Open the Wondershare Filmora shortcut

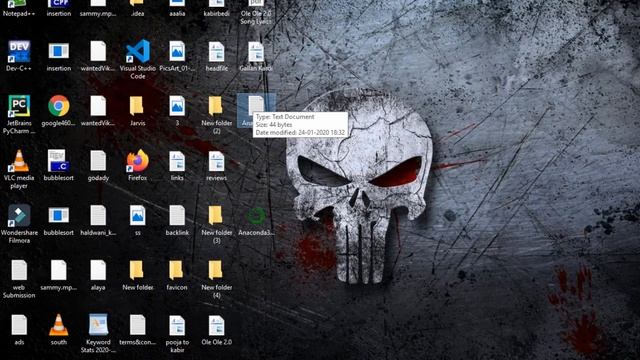[x=19, y=224]
